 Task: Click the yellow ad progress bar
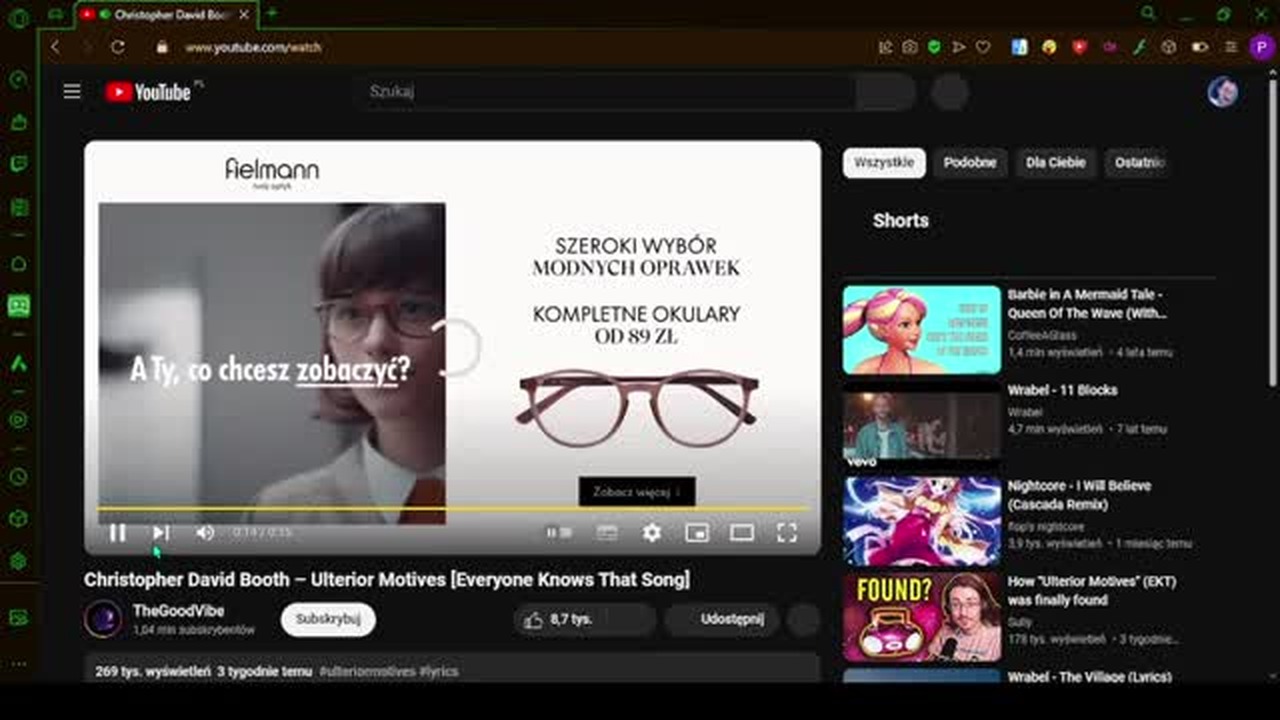[x=452, y=509]
